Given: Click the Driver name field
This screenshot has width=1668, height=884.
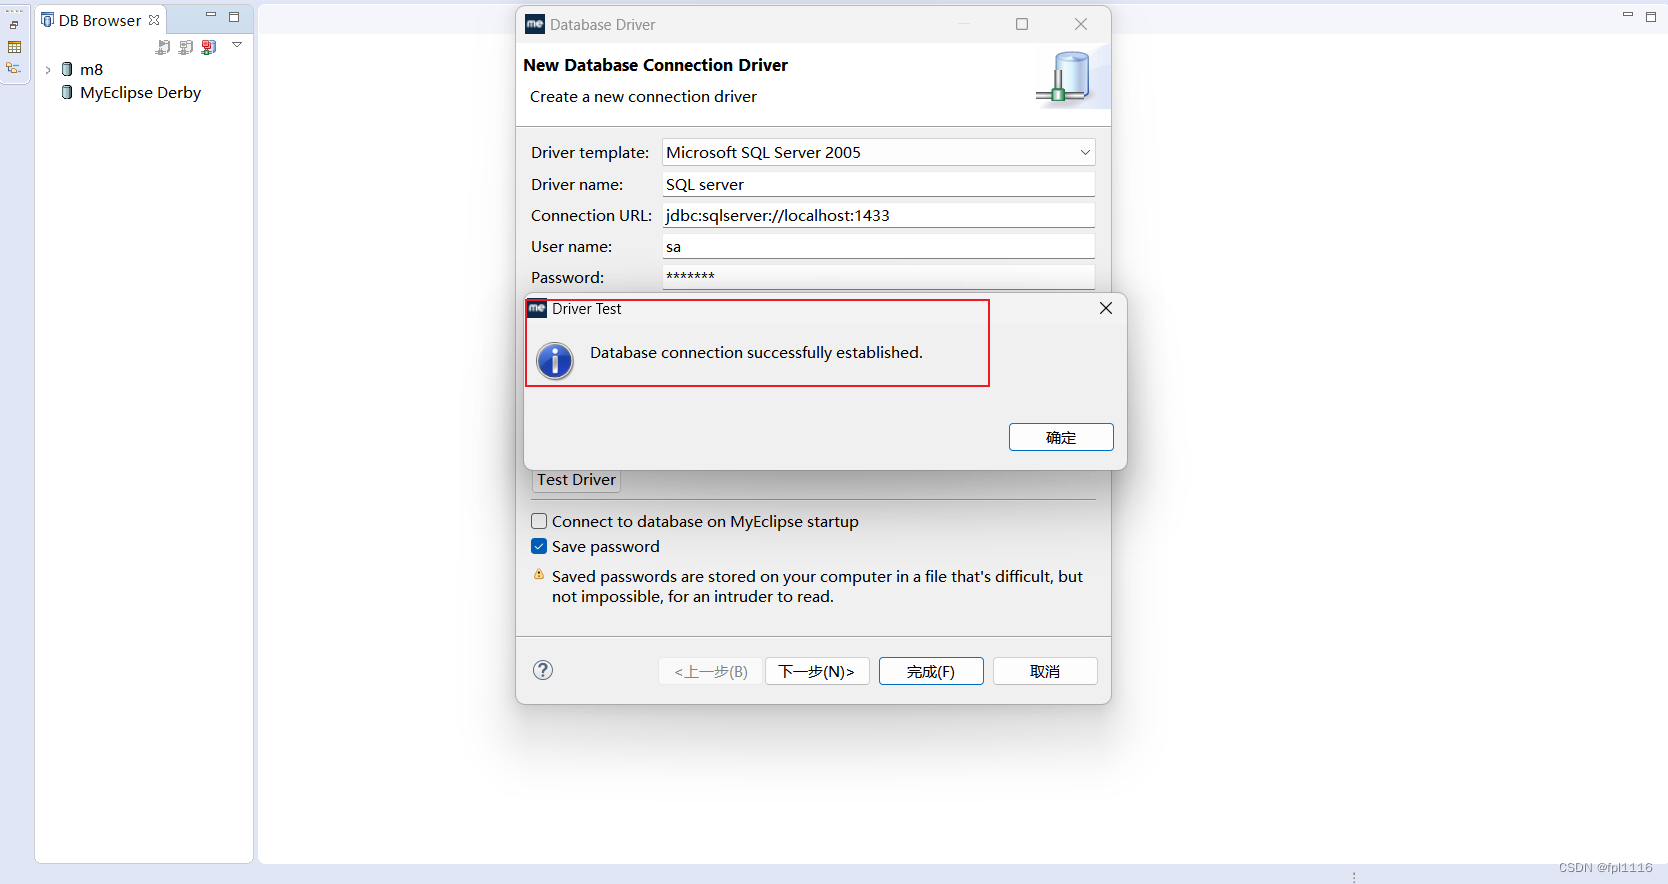Looking at the screenshot, I should click(879, 184).
